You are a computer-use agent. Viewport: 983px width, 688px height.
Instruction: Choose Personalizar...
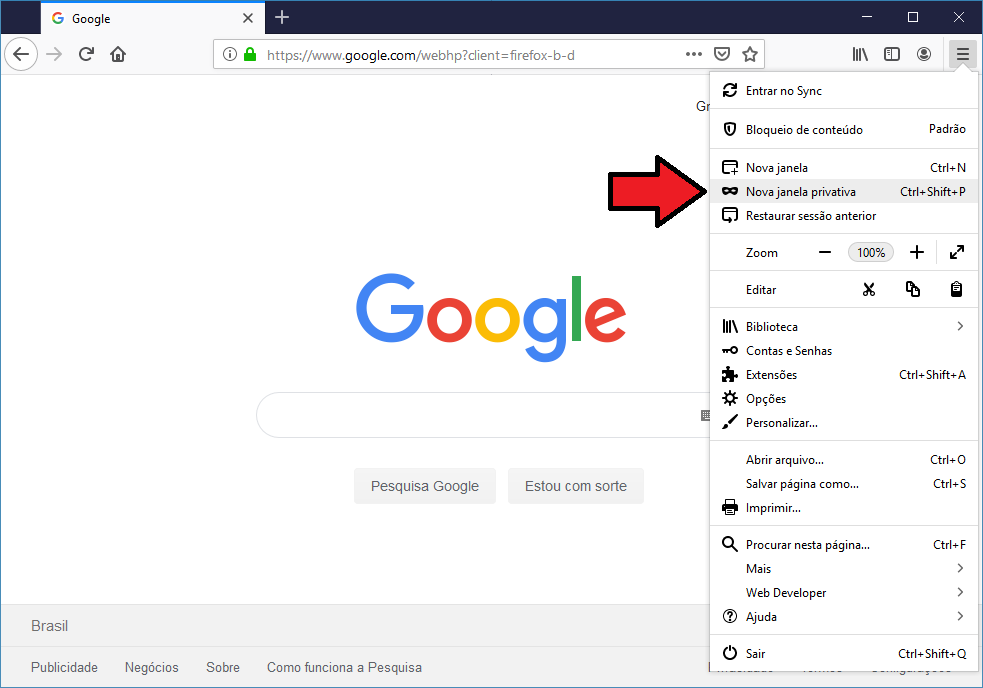(844, 423)
